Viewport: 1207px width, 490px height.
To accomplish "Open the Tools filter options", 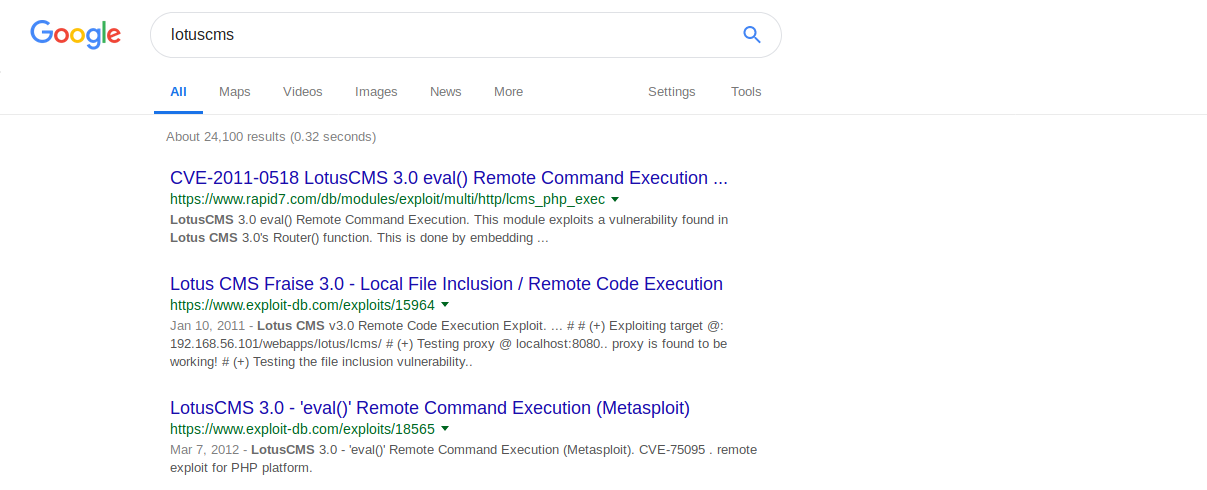I will coord(746,91).
